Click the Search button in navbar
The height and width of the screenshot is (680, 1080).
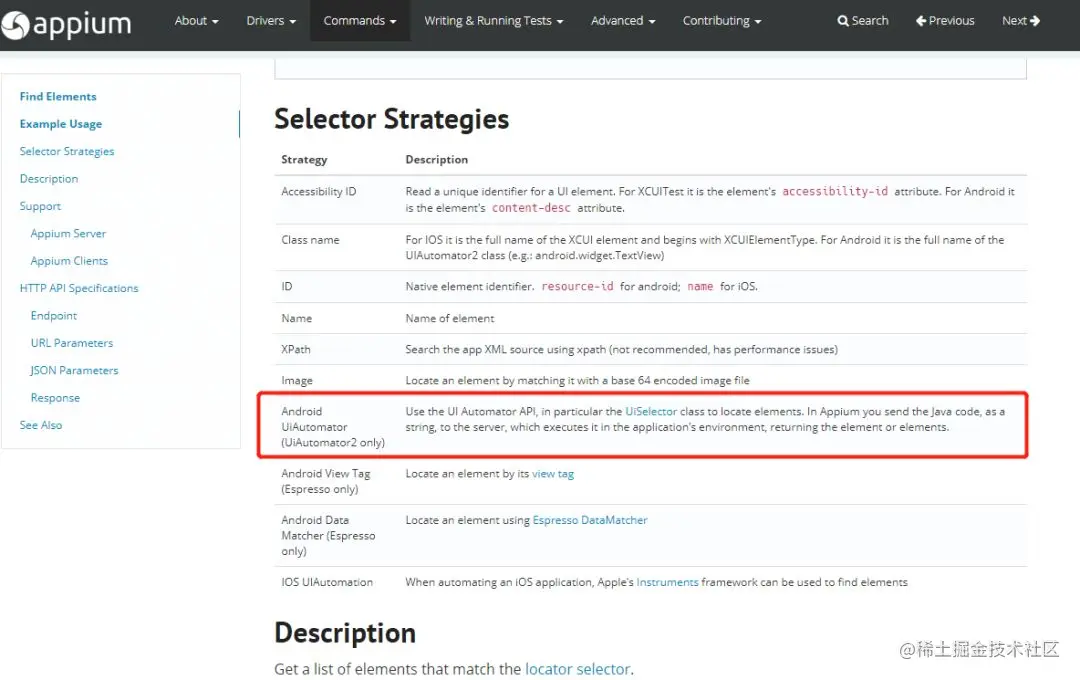tap(862, 21)
